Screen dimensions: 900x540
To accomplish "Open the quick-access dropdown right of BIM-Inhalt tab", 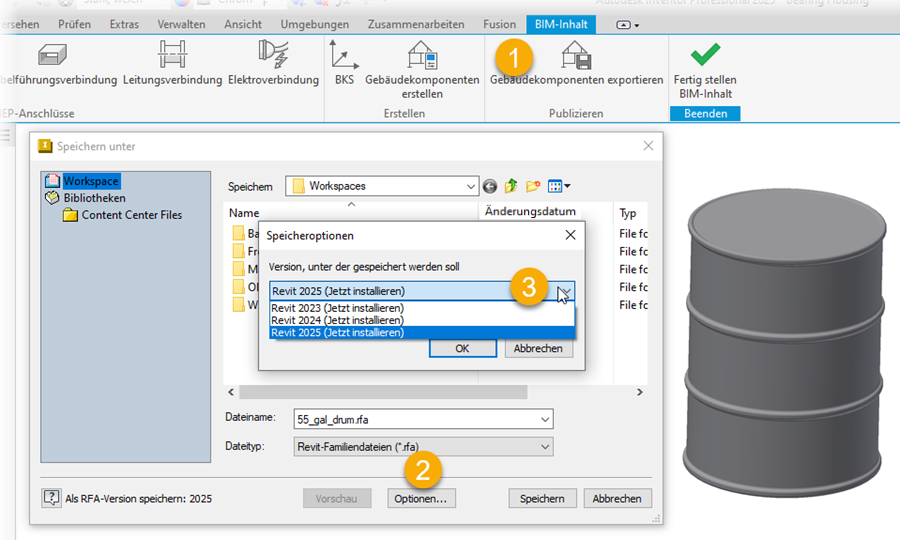I will coord(627,25).
